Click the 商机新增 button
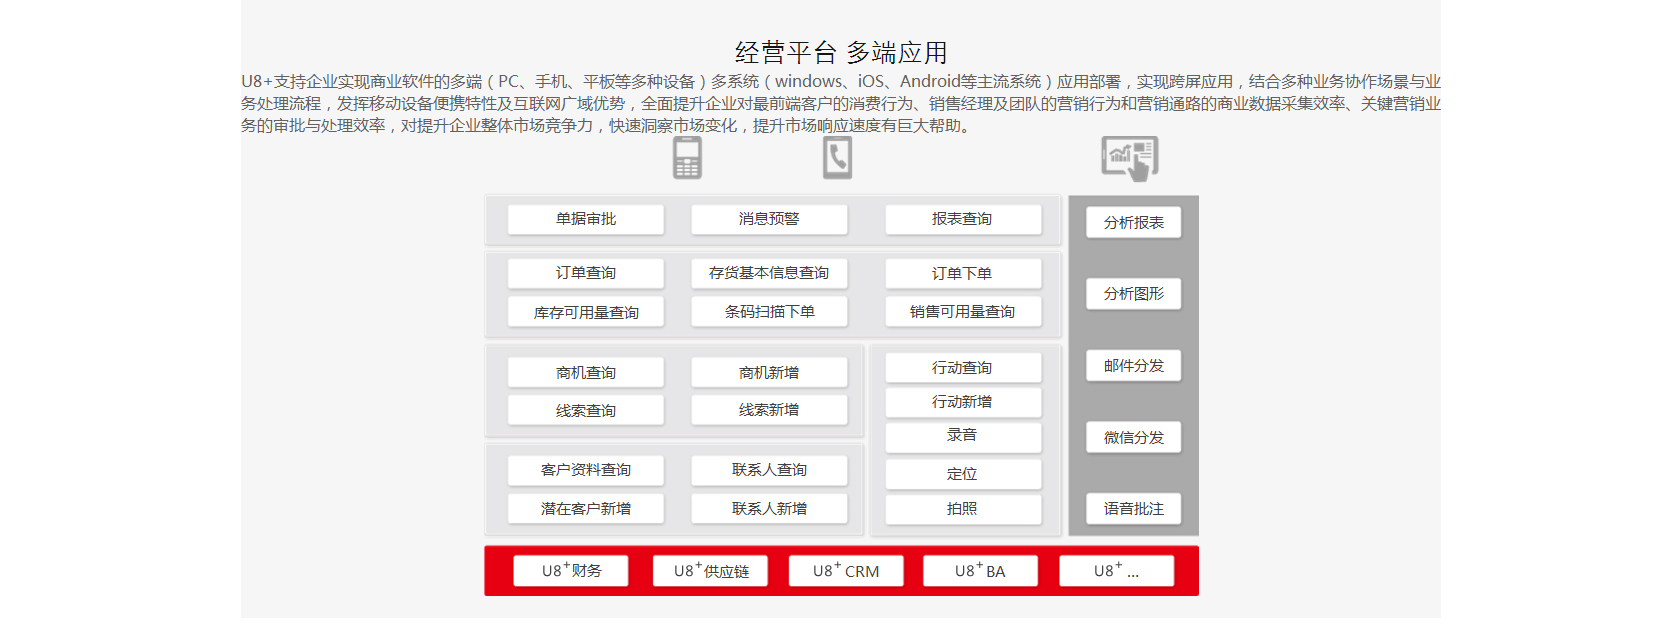Image resolution: width=1666 pixels, height=634 pixels. [x=768, y=372]
